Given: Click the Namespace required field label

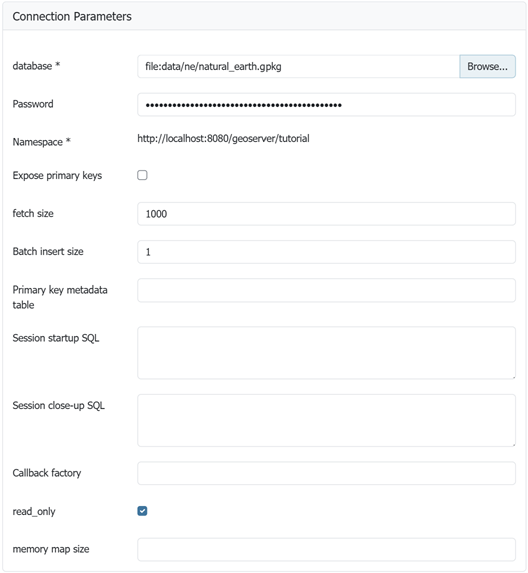Looking at the screenshot, I should [41, 142].
